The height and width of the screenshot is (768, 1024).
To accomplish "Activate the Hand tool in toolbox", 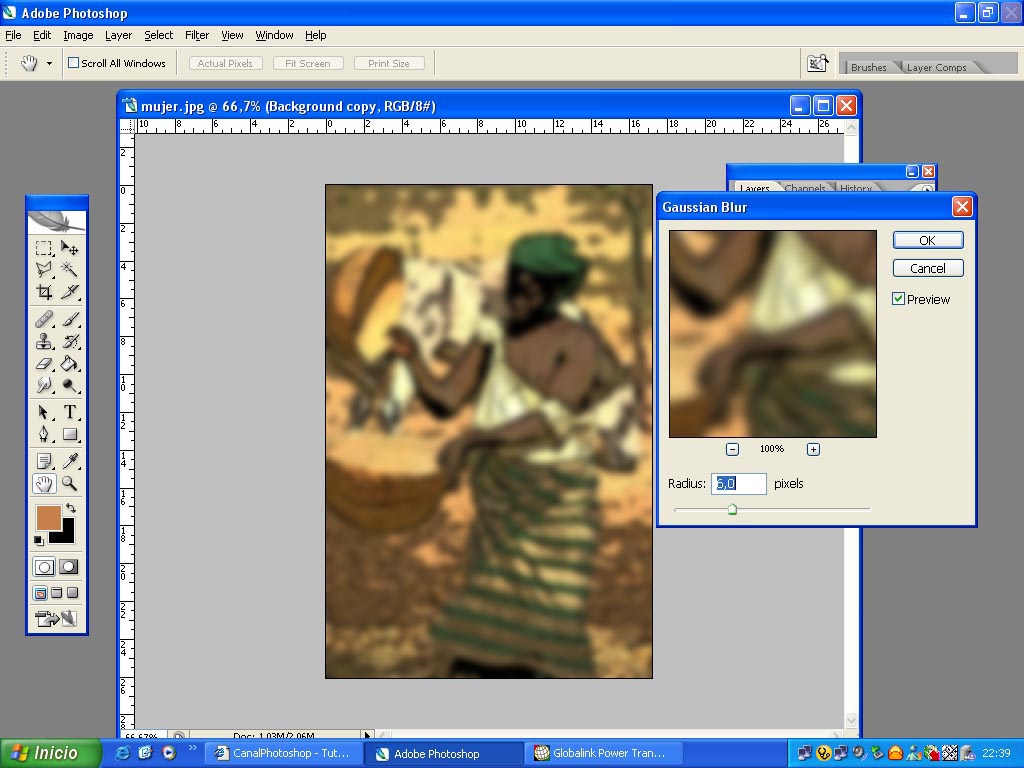I will pos(44,484).
